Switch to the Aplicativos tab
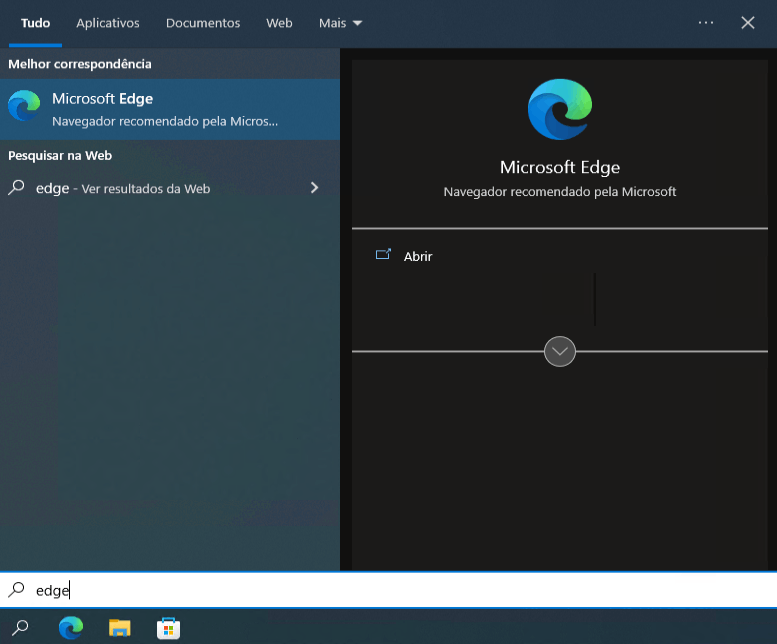Screen dimensions: 777x644 [x=108, y=23]
